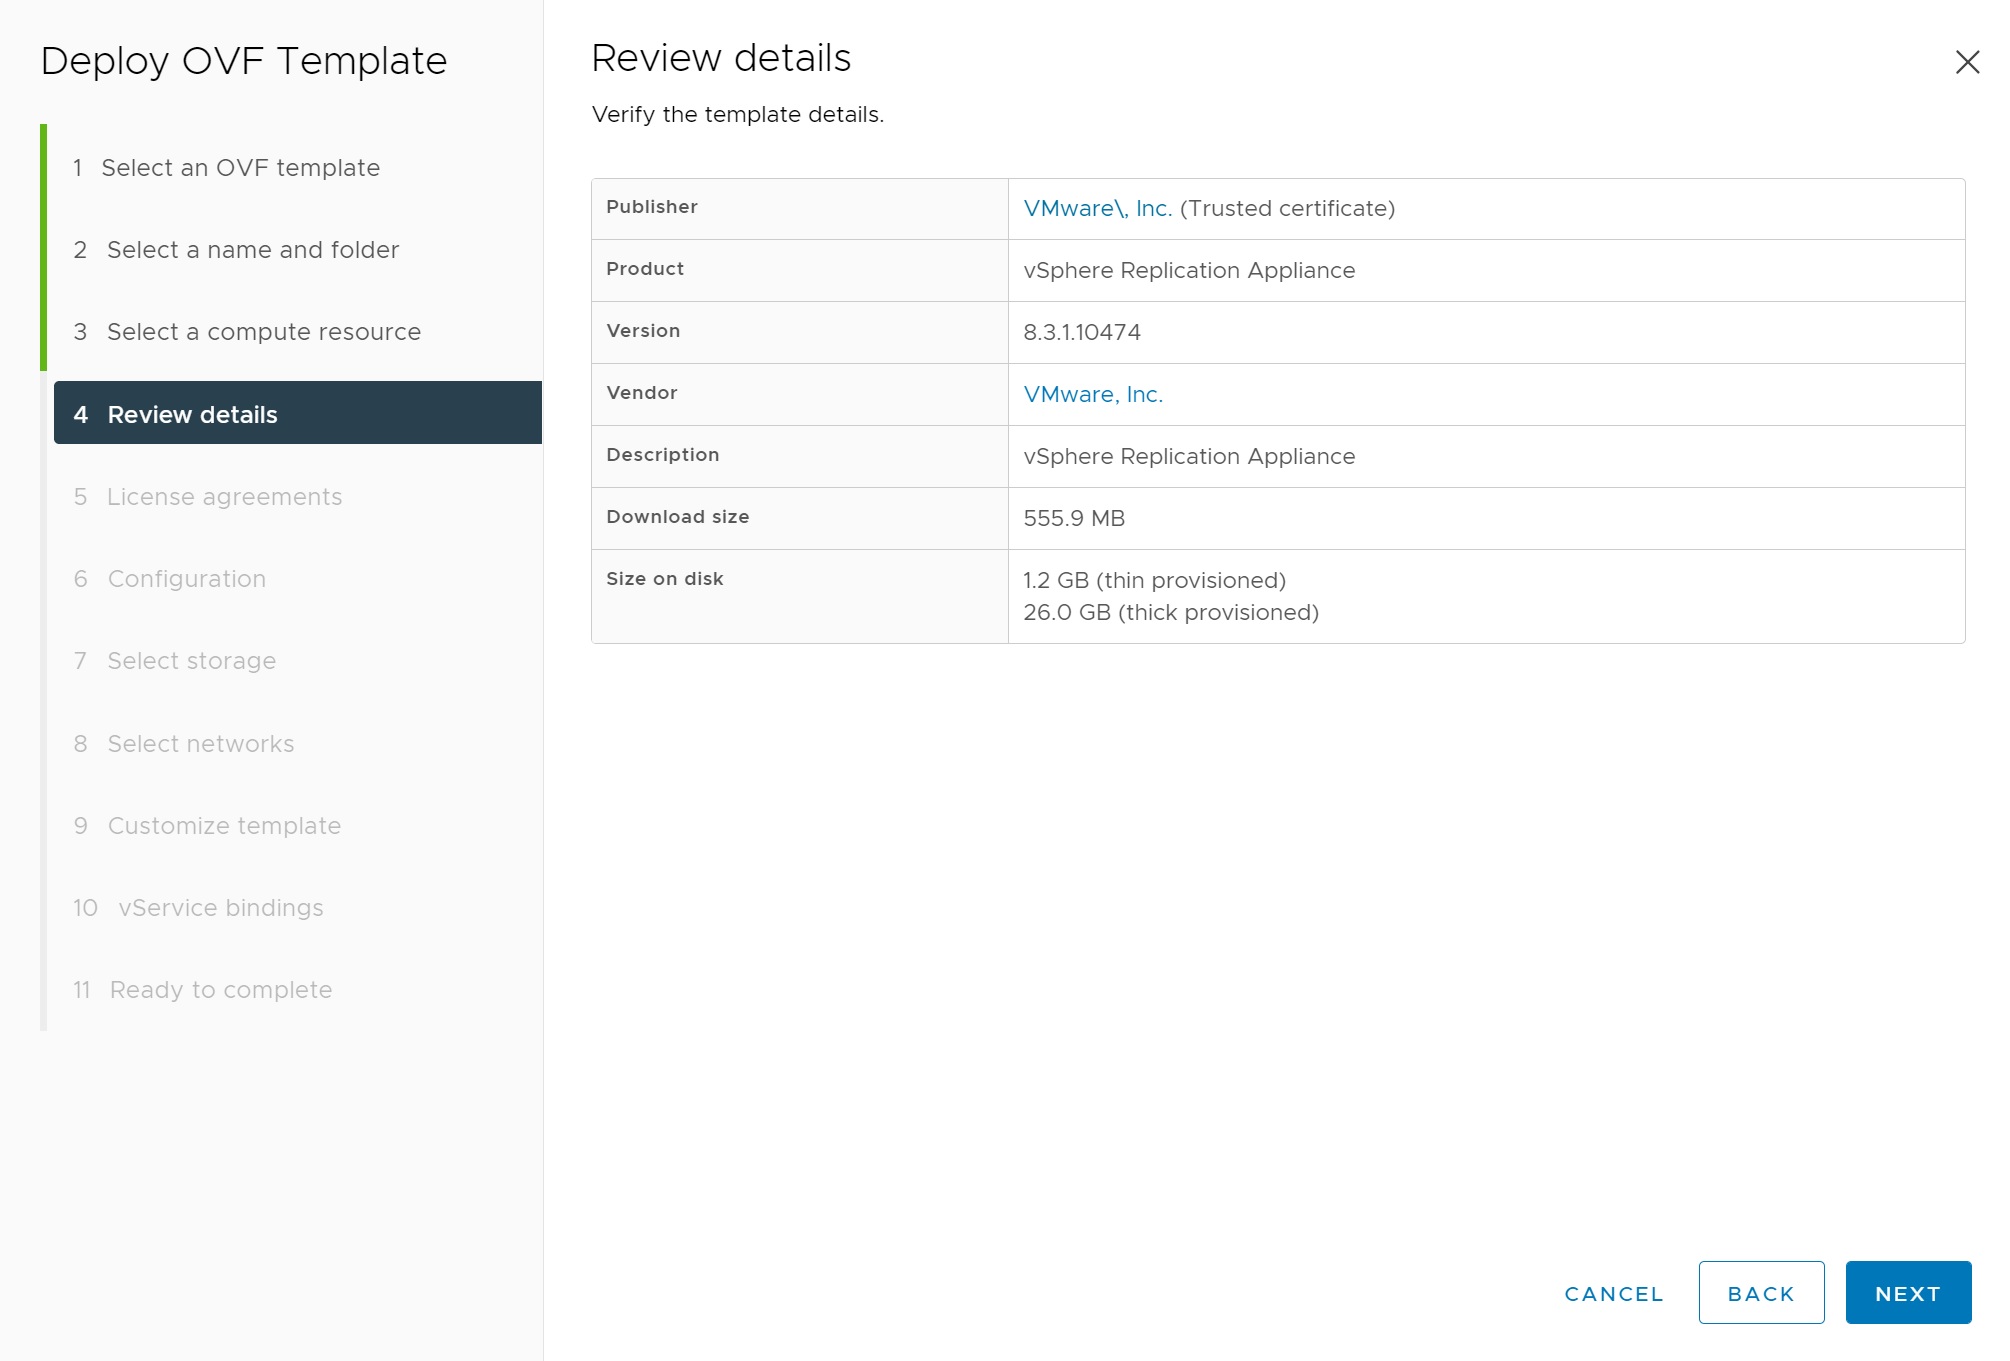
Task: Go to step 3 Select a compute resource
Action: point(263,332)
